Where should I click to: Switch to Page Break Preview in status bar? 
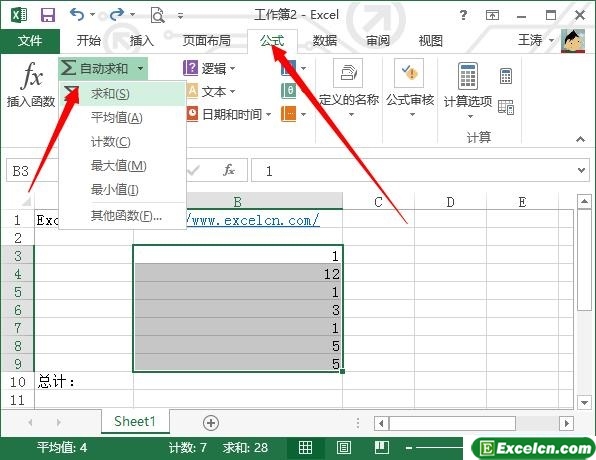381,447
